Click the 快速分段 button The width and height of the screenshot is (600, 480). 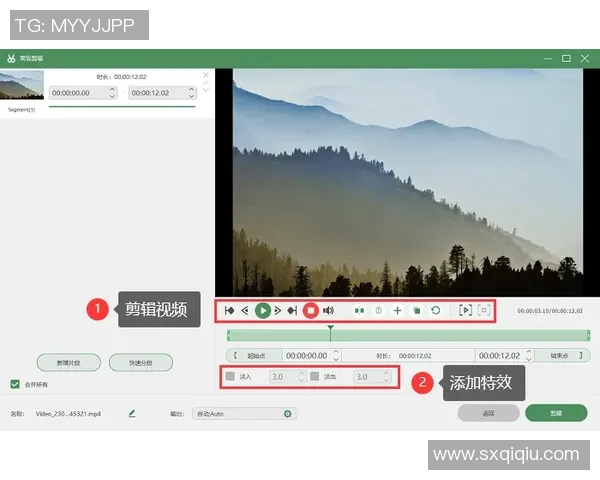(140, 362)
